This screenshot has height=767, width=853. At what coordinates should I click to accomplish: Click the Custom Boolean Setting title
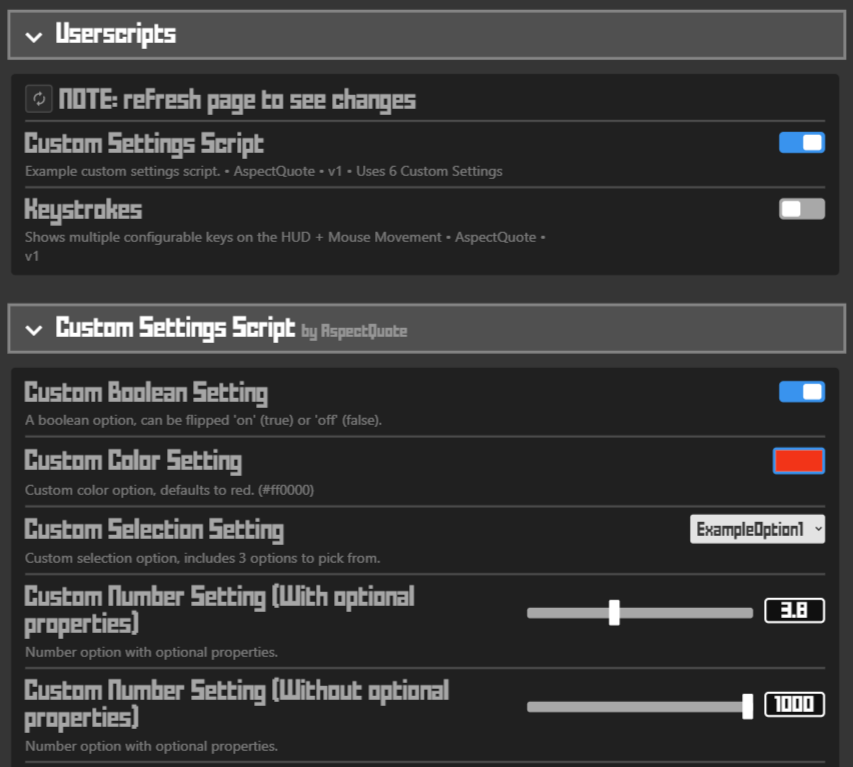(x=146, y=392)
